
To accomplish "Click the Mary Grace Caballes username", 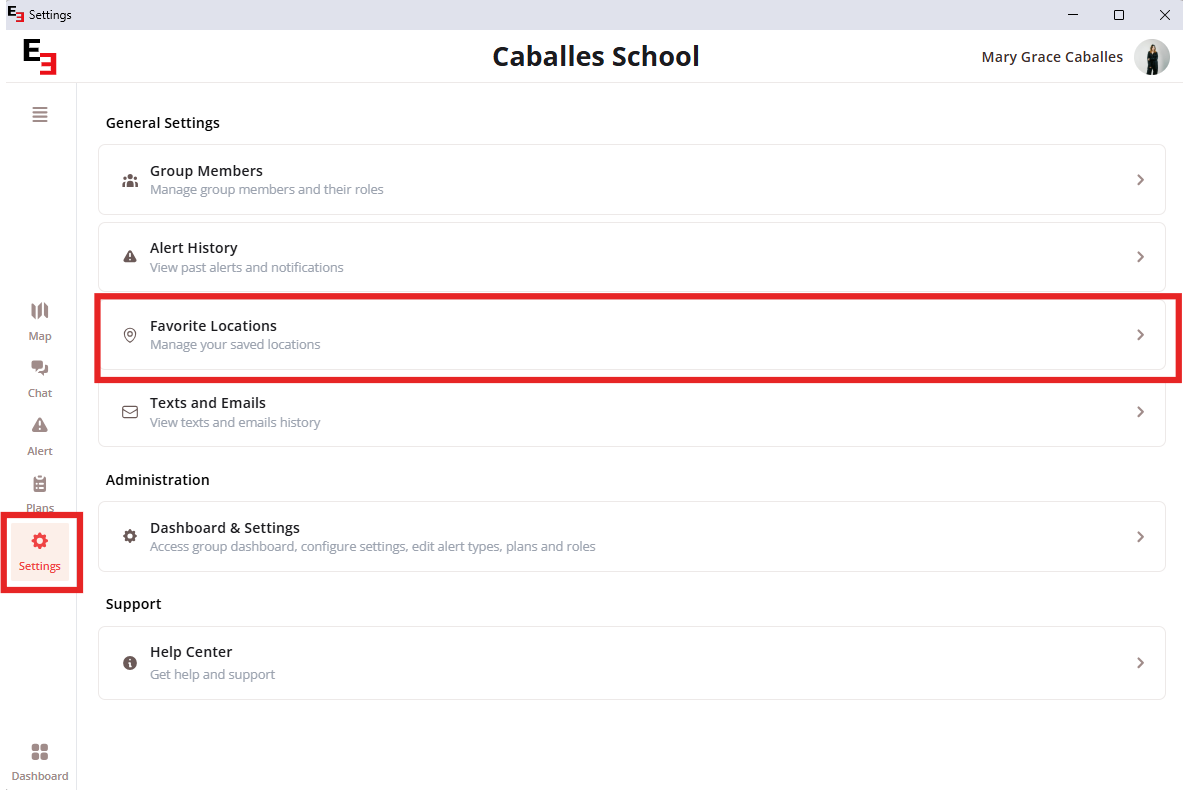I will click(1052, 57).
